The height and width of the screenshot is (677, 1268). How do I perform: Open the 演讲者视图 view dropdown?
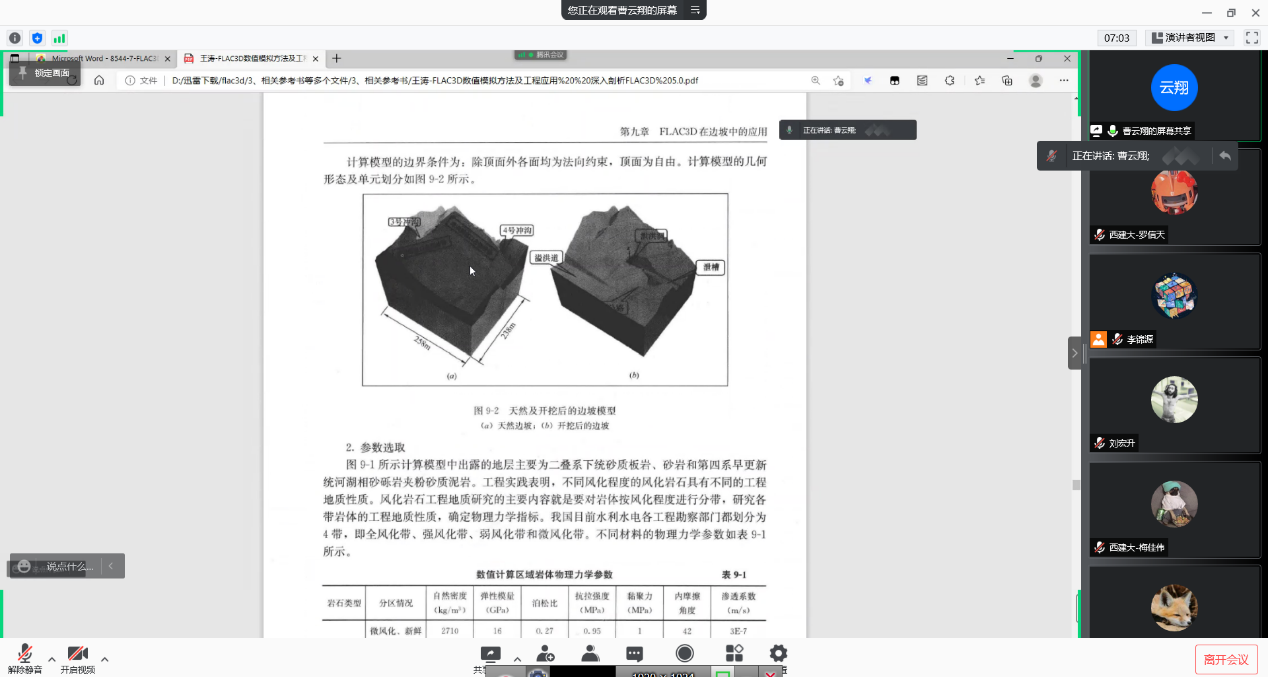pos(1190,37)
